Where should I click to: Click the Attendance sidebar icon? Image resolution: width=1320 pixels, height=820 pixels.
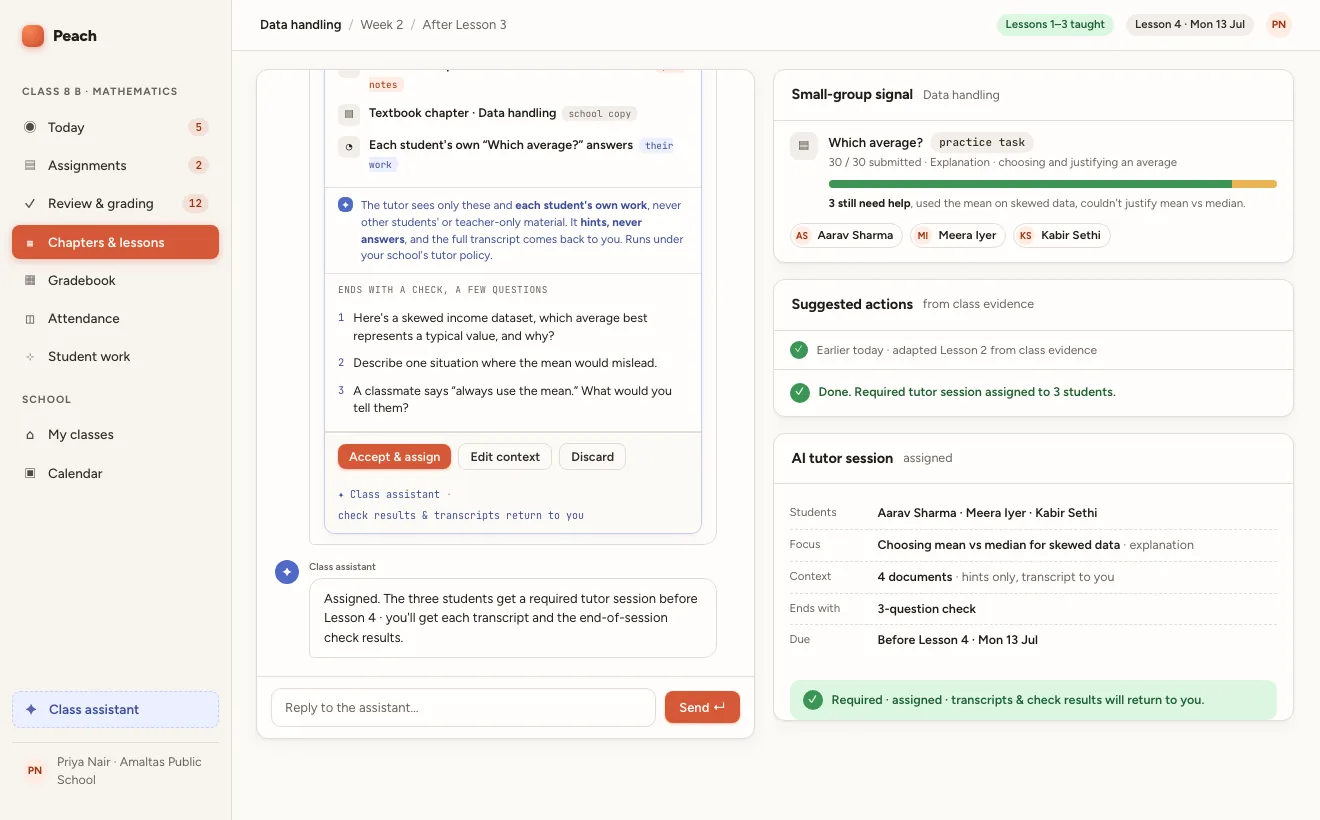[x=30, y=318]
